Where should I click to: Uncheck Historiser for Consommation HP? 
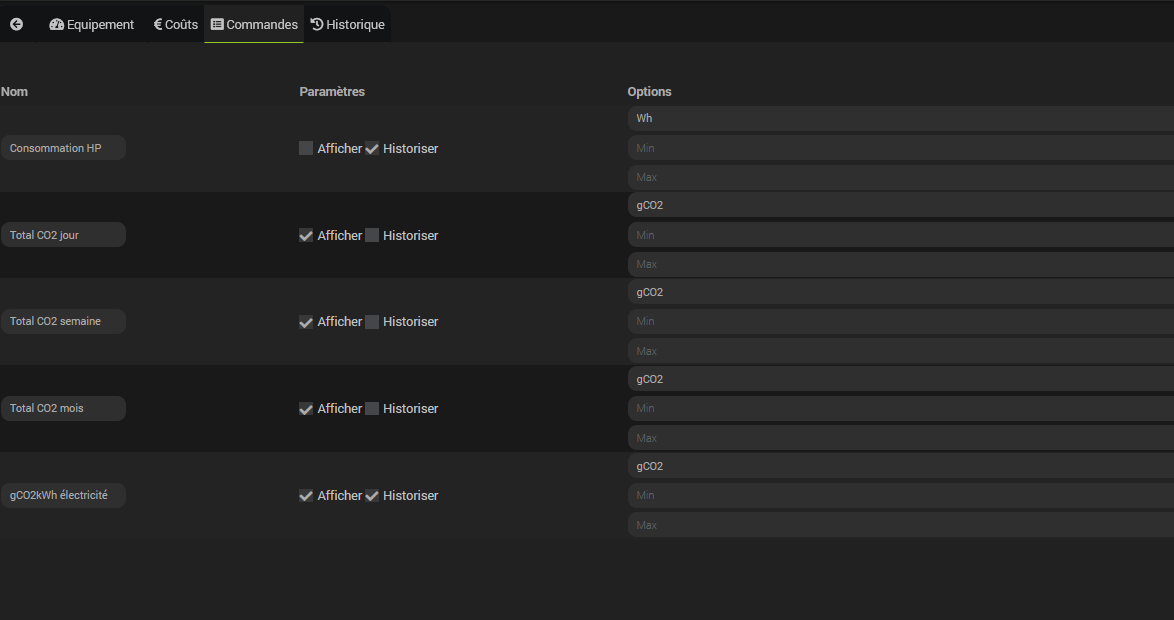tap(372, 148)
